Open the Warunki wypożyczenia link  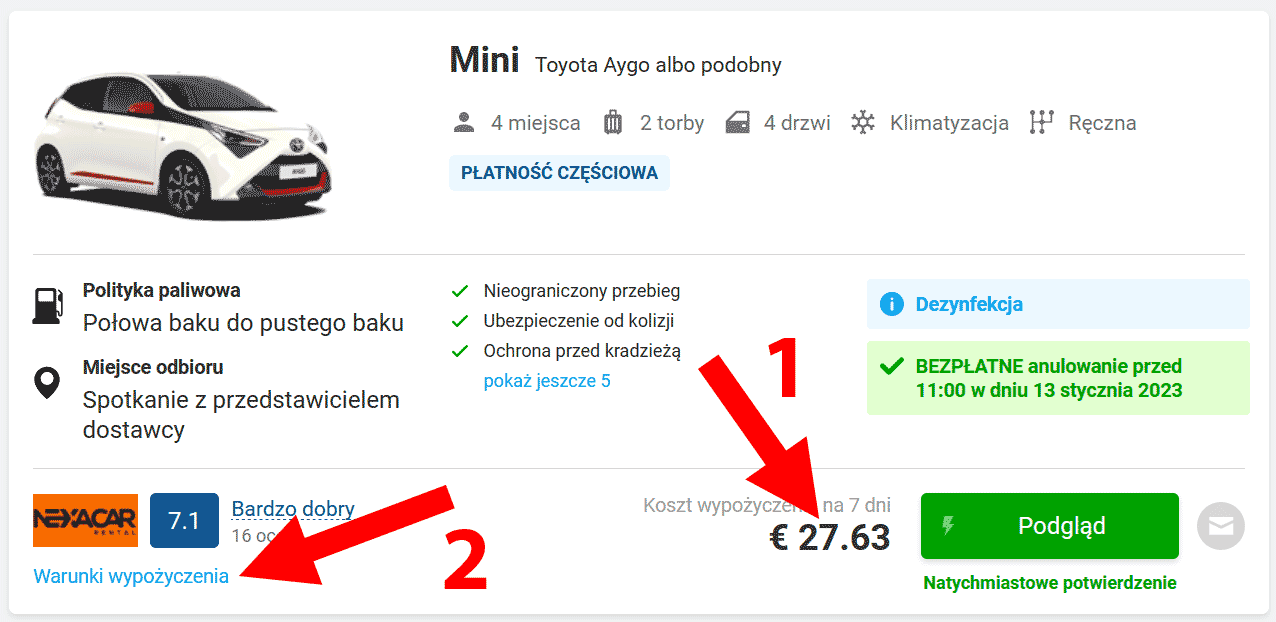click(x=131, y=576)
